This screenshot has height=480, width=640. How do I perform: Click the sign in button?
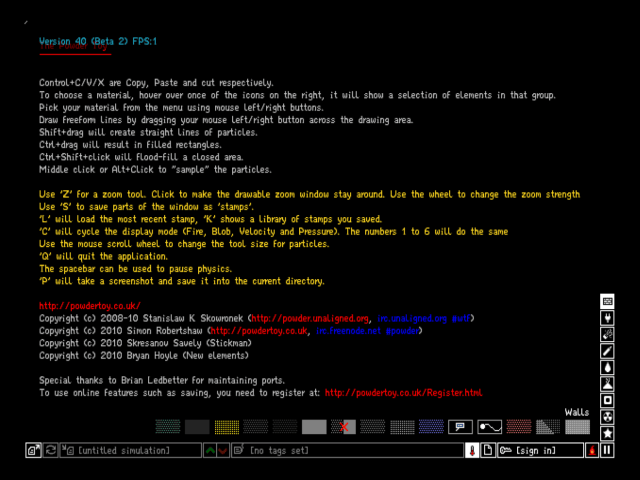pyautogui.click(x=542, y=452)
